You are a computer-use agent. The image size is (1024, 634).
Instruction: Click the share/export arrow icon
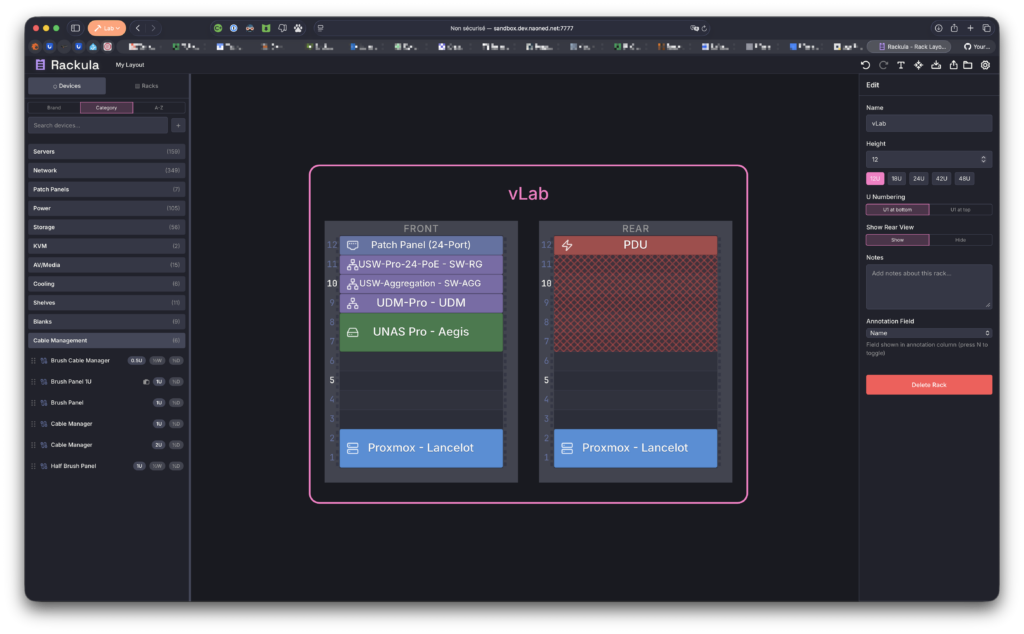pyautogui.click(x=953, y=65)
